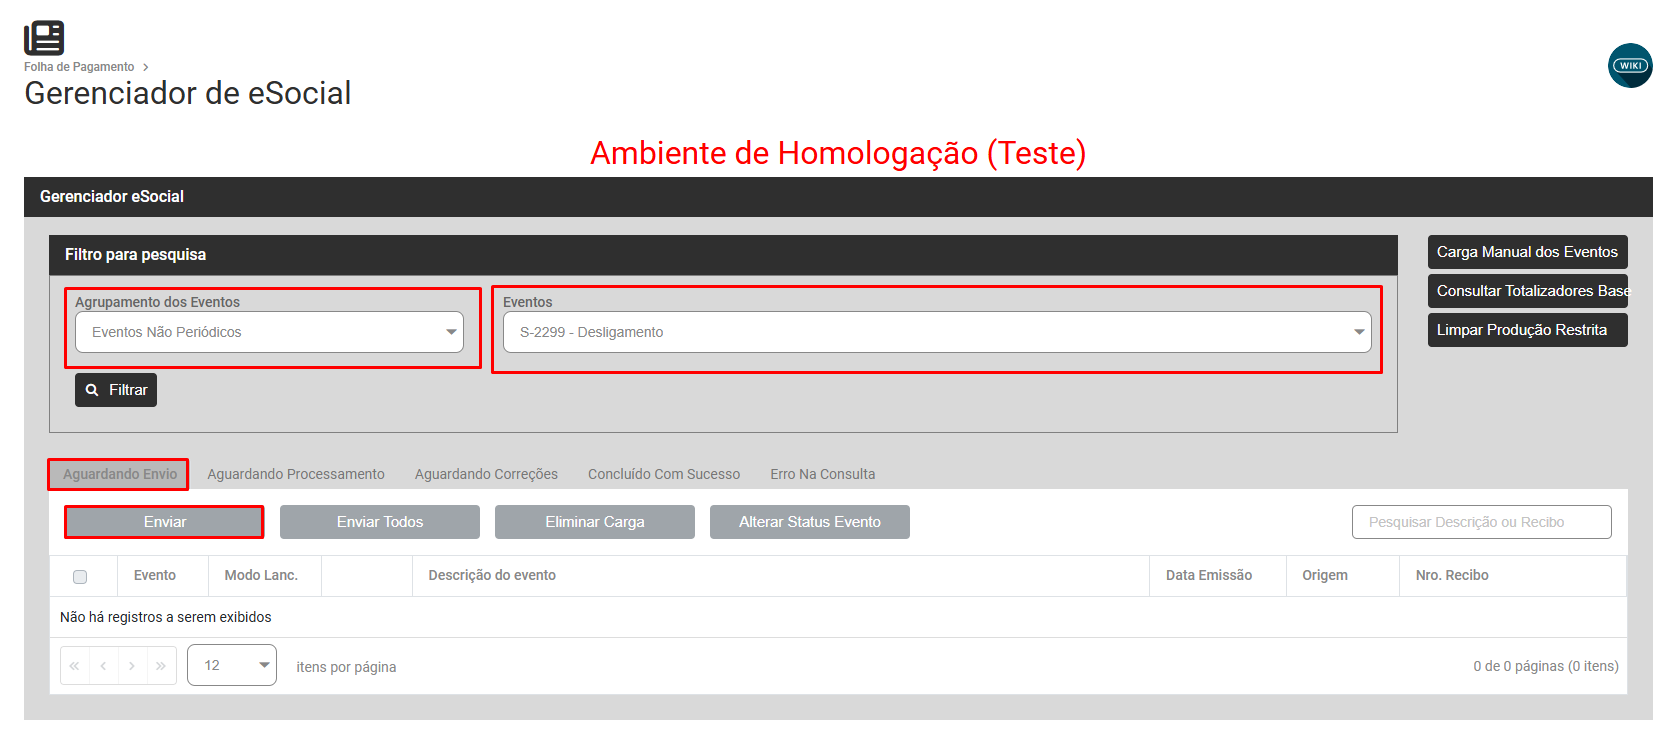The width and height of the screenshot is (1668, 739).
Task: Click Limpar Produção Restrita button
Action: (1527, 330)
